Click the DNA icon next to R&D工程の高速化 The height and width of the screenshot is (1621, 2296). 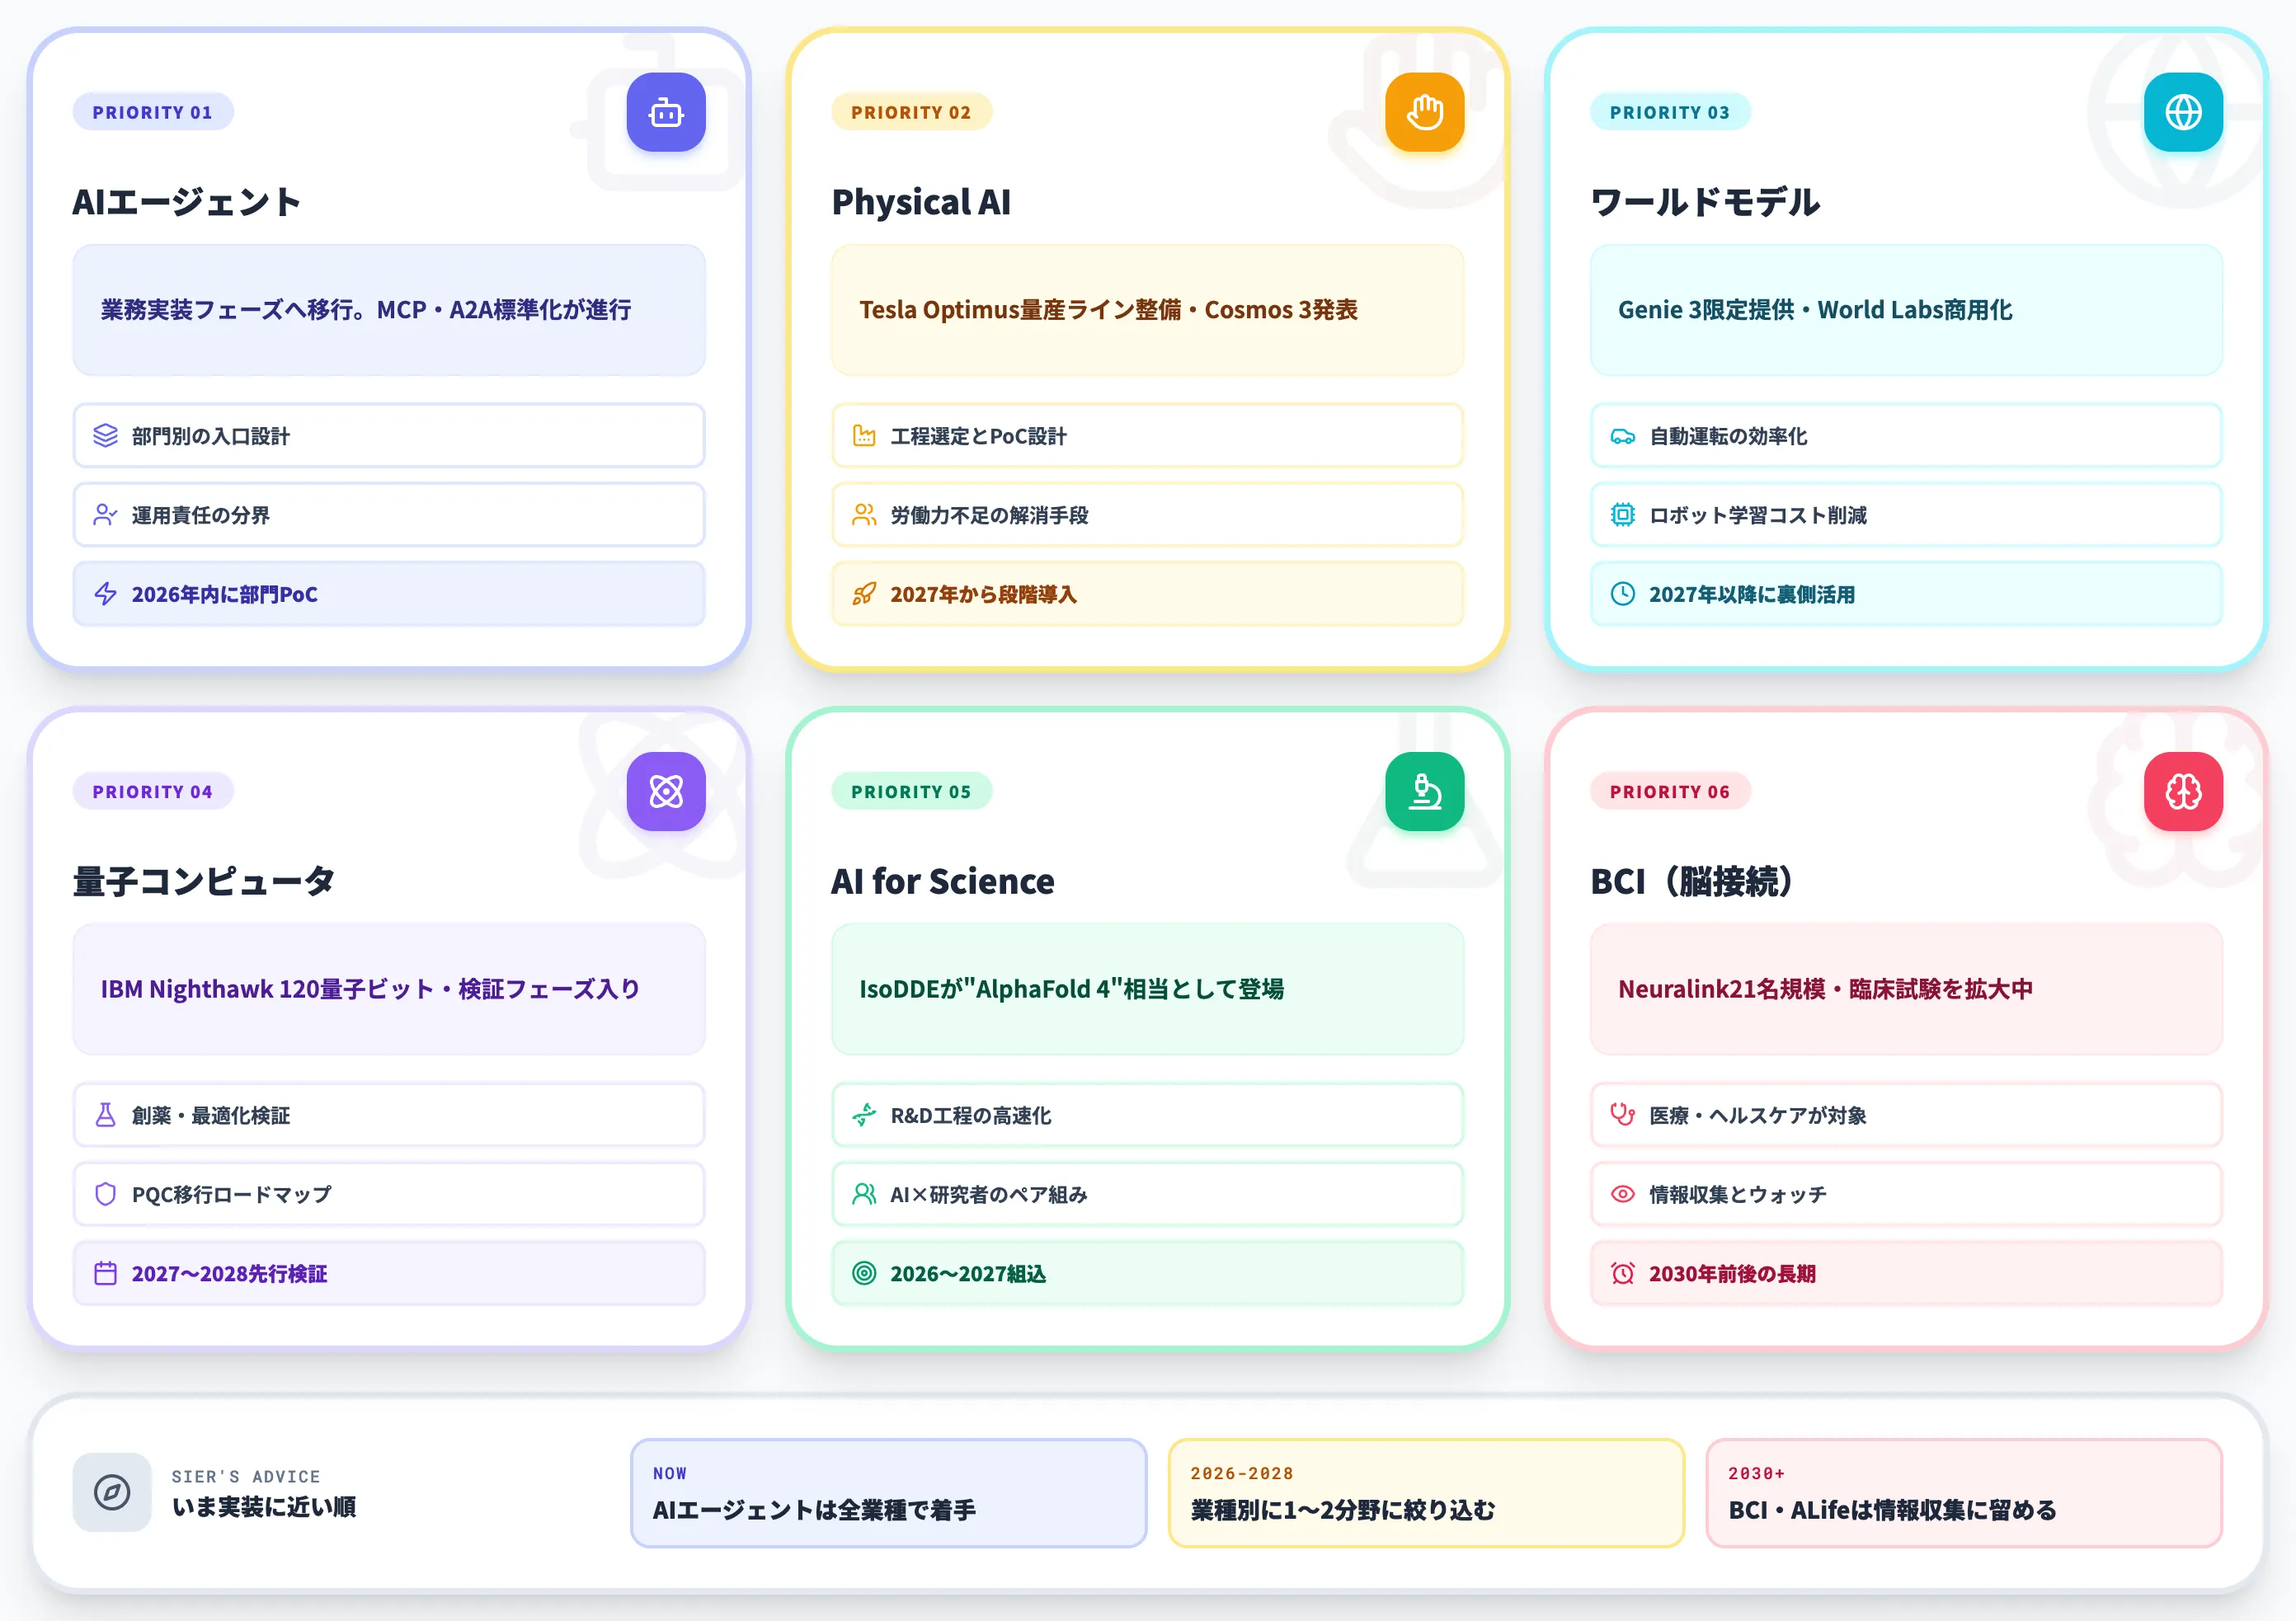pos(864,1114)
